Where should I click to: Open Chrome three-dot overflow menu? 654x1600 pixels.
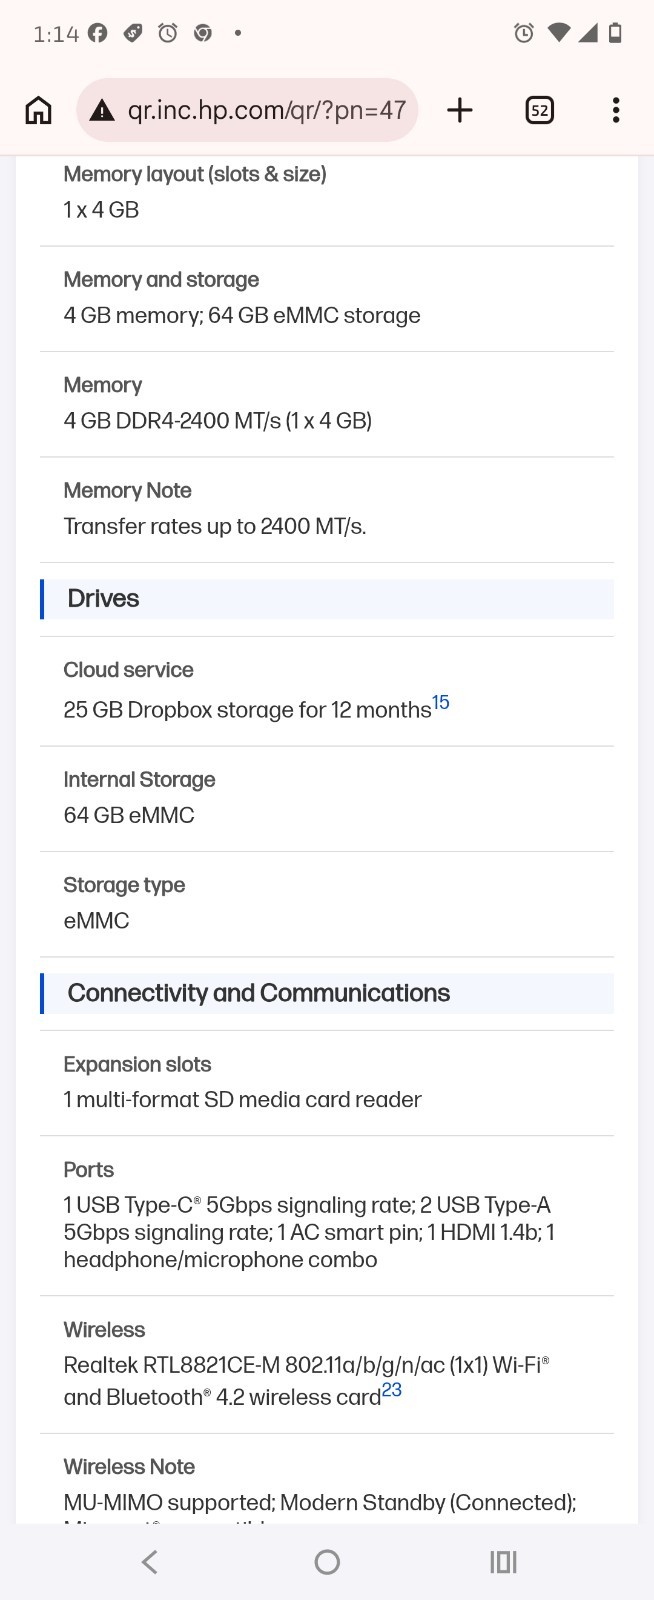616,110
